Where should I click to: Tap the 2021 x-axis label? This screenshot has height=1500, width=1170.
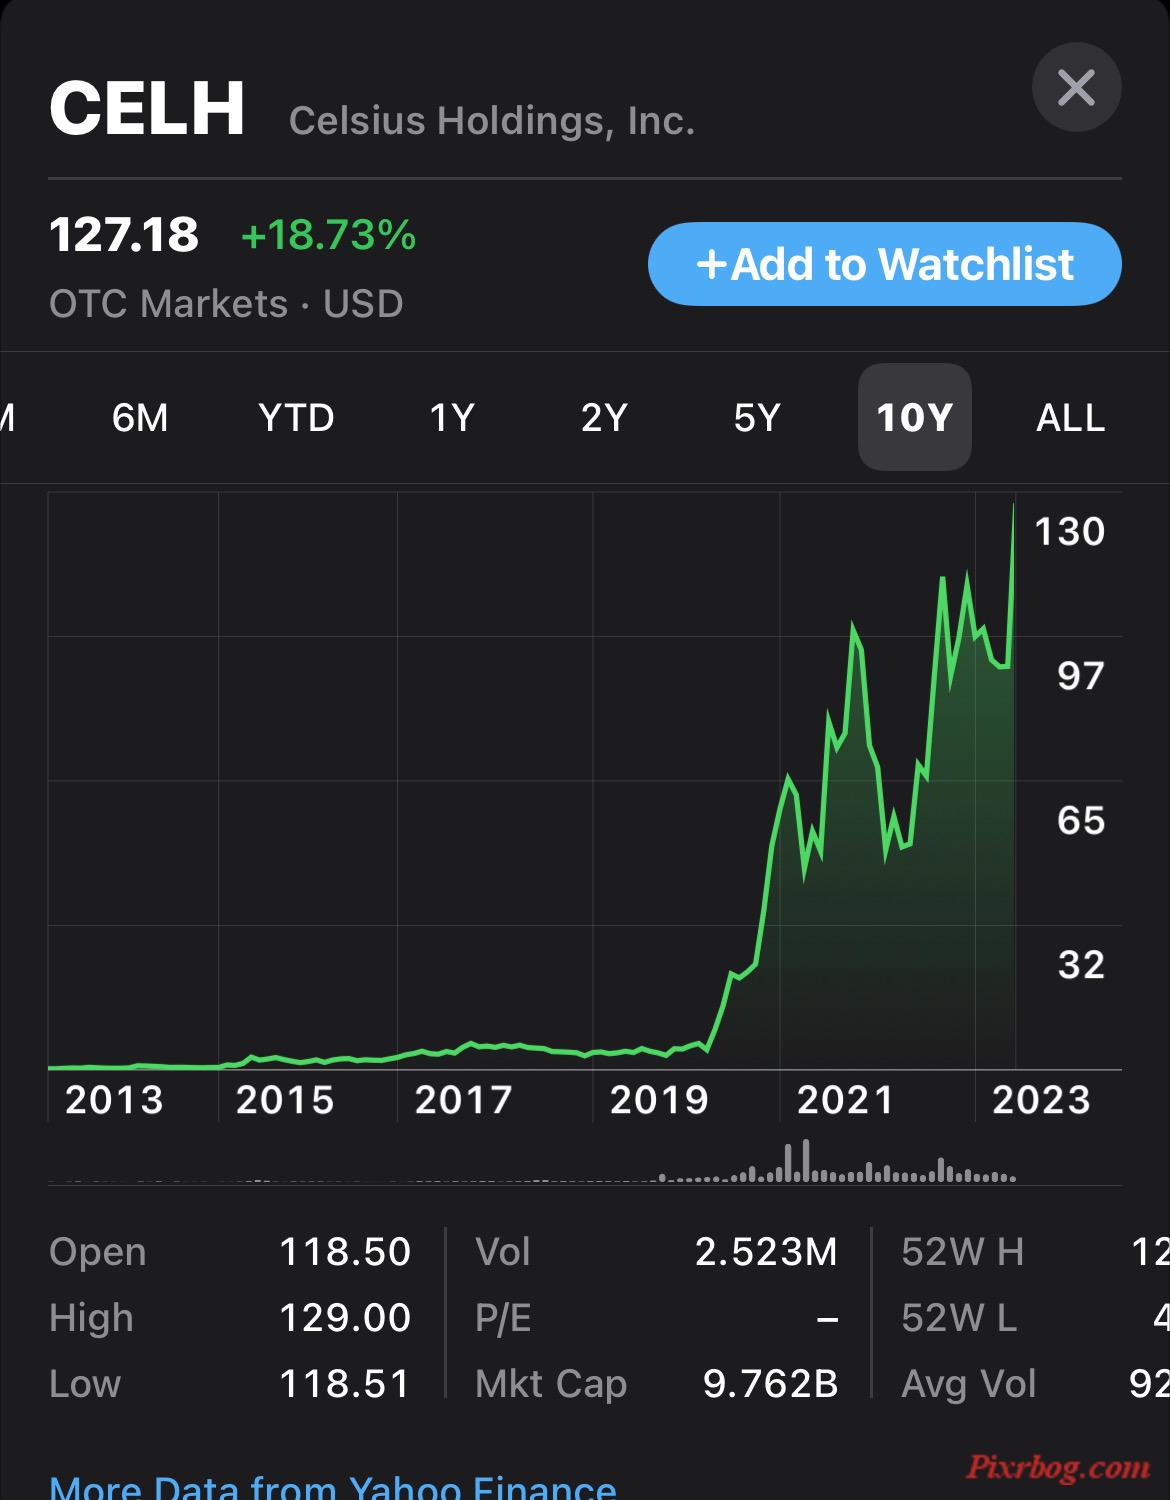(x=845, y=1100)
